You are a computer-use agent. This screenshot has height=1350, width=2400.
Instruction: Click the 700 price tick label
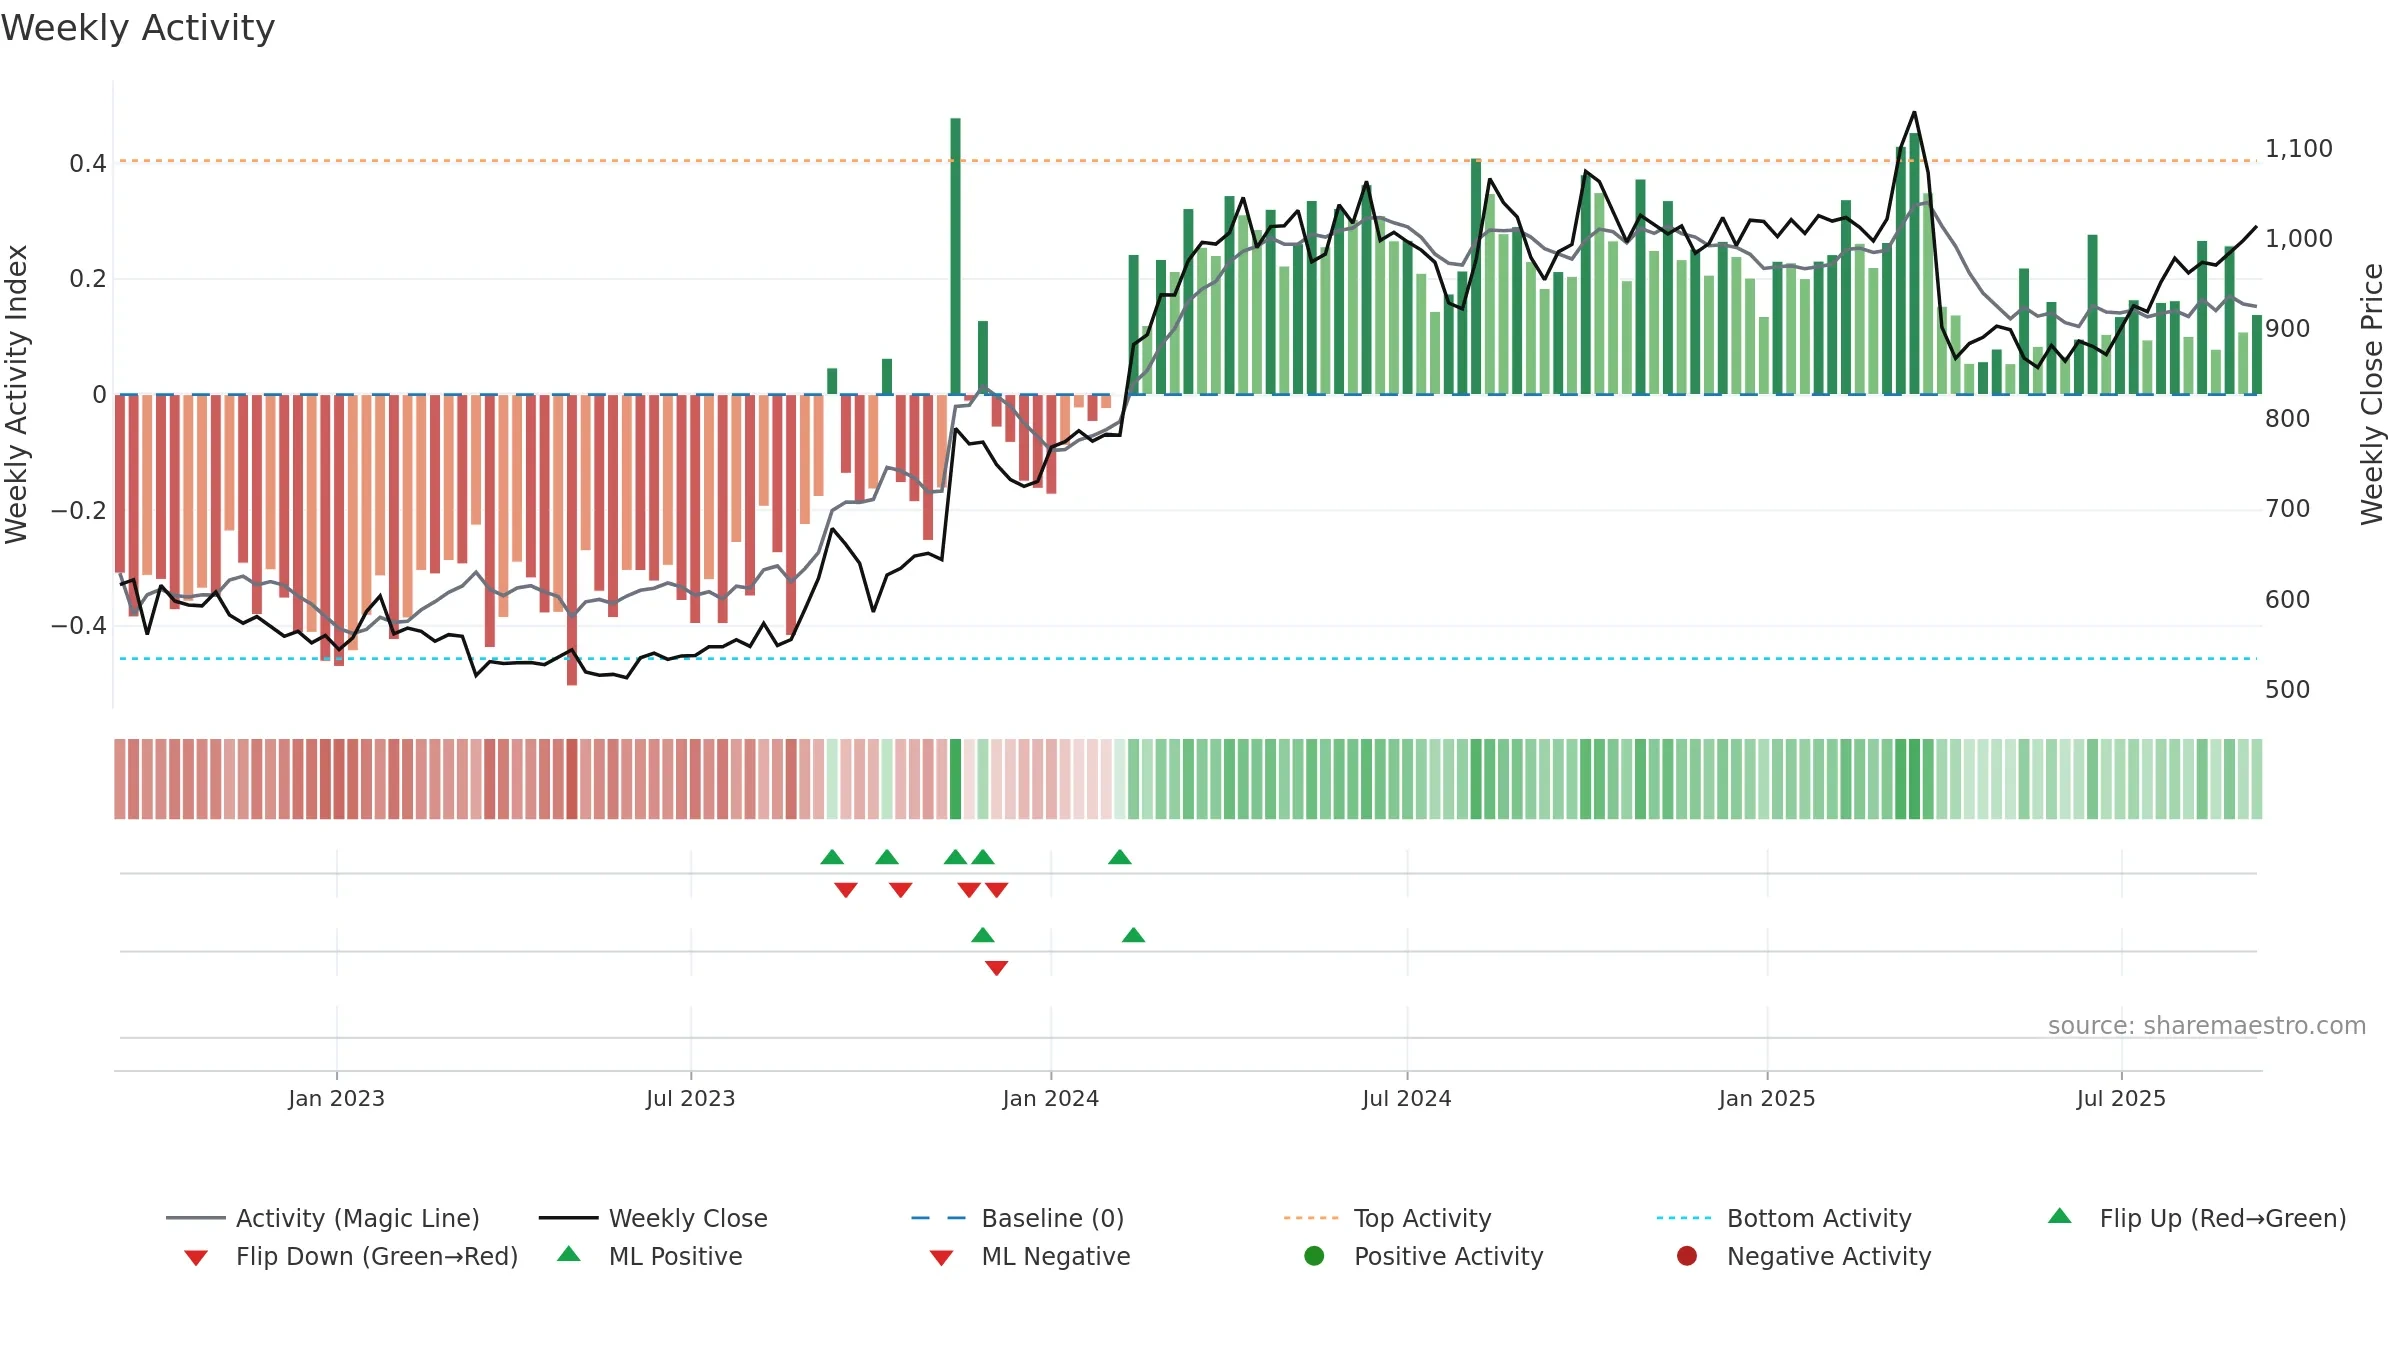point(2288,508)
